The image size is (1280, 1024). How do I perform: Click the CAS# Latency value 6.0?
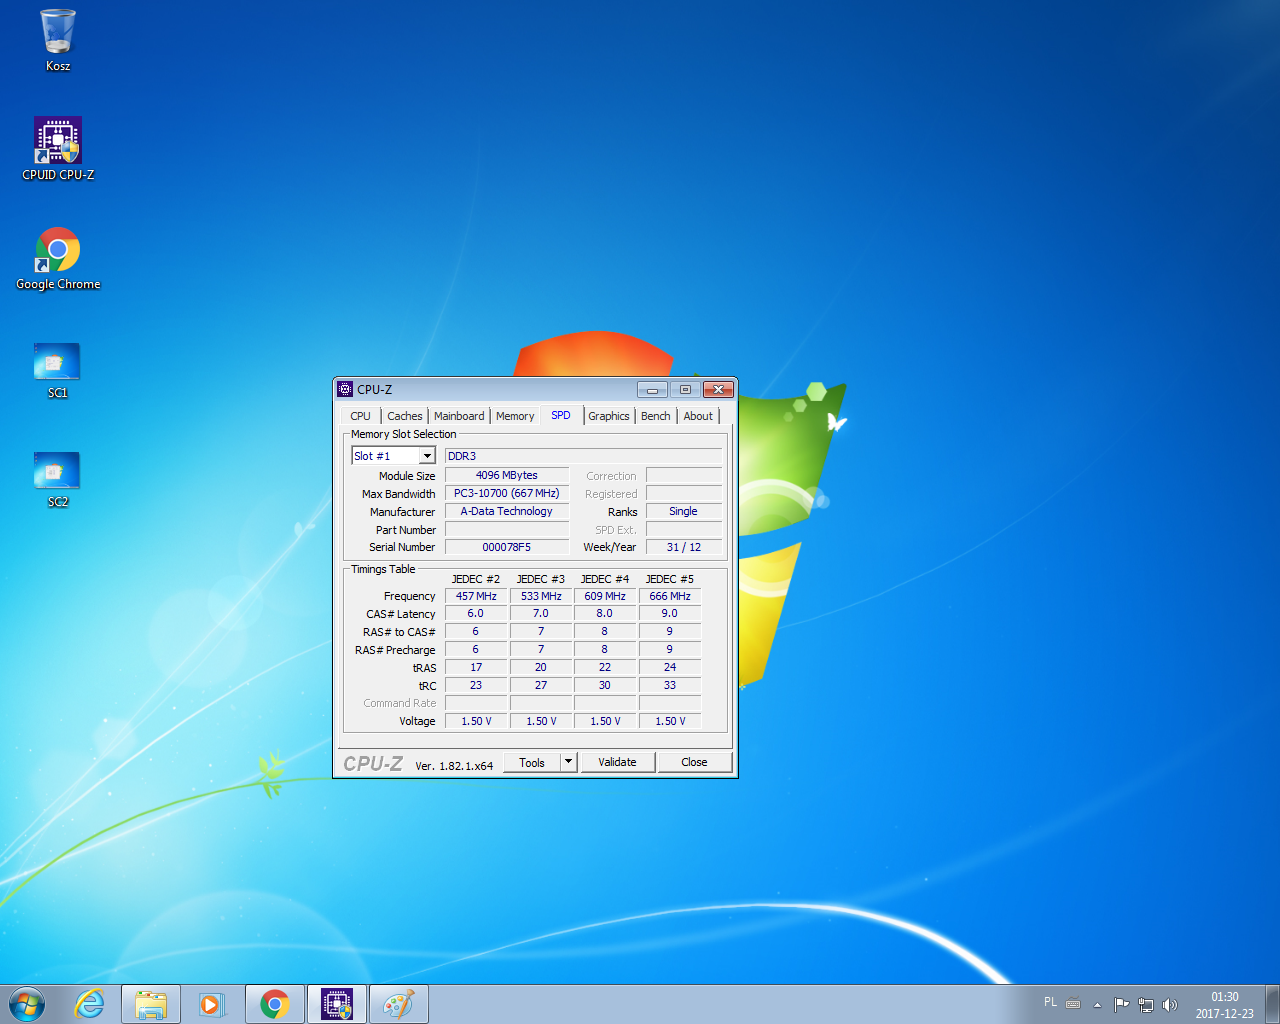coord(476,613)
